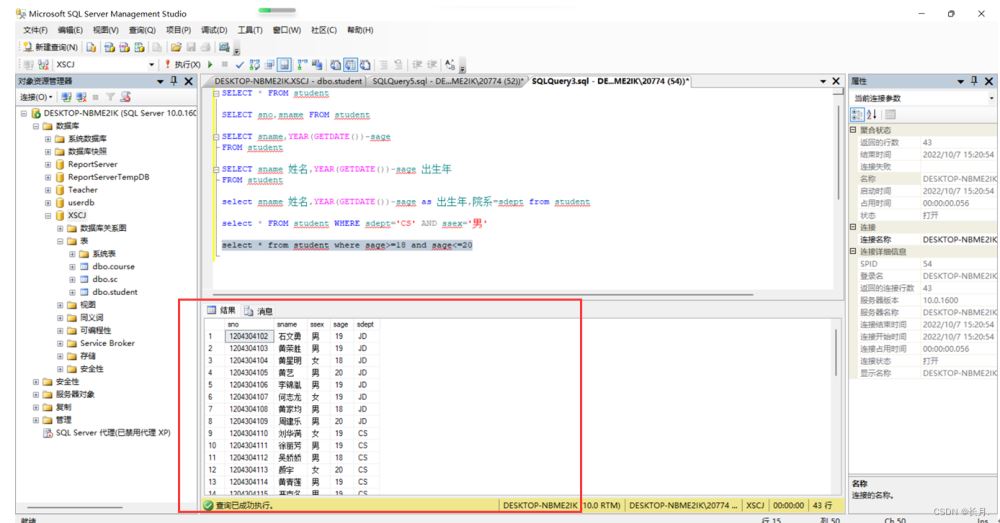Open the XSCJ database dropdown
This screenshot has width=1000, height=523.
[x=152, y=64]
